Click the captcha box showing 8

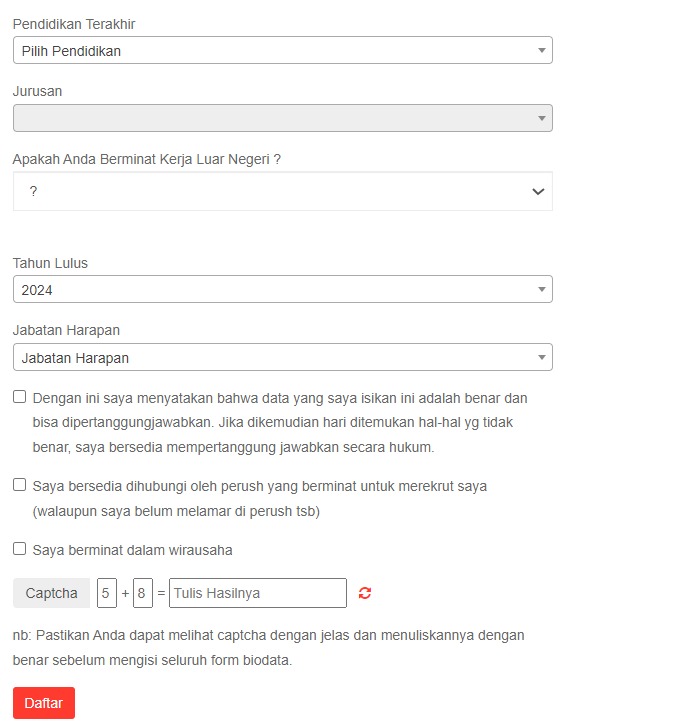pyautogui.click(x=143, y=593)
